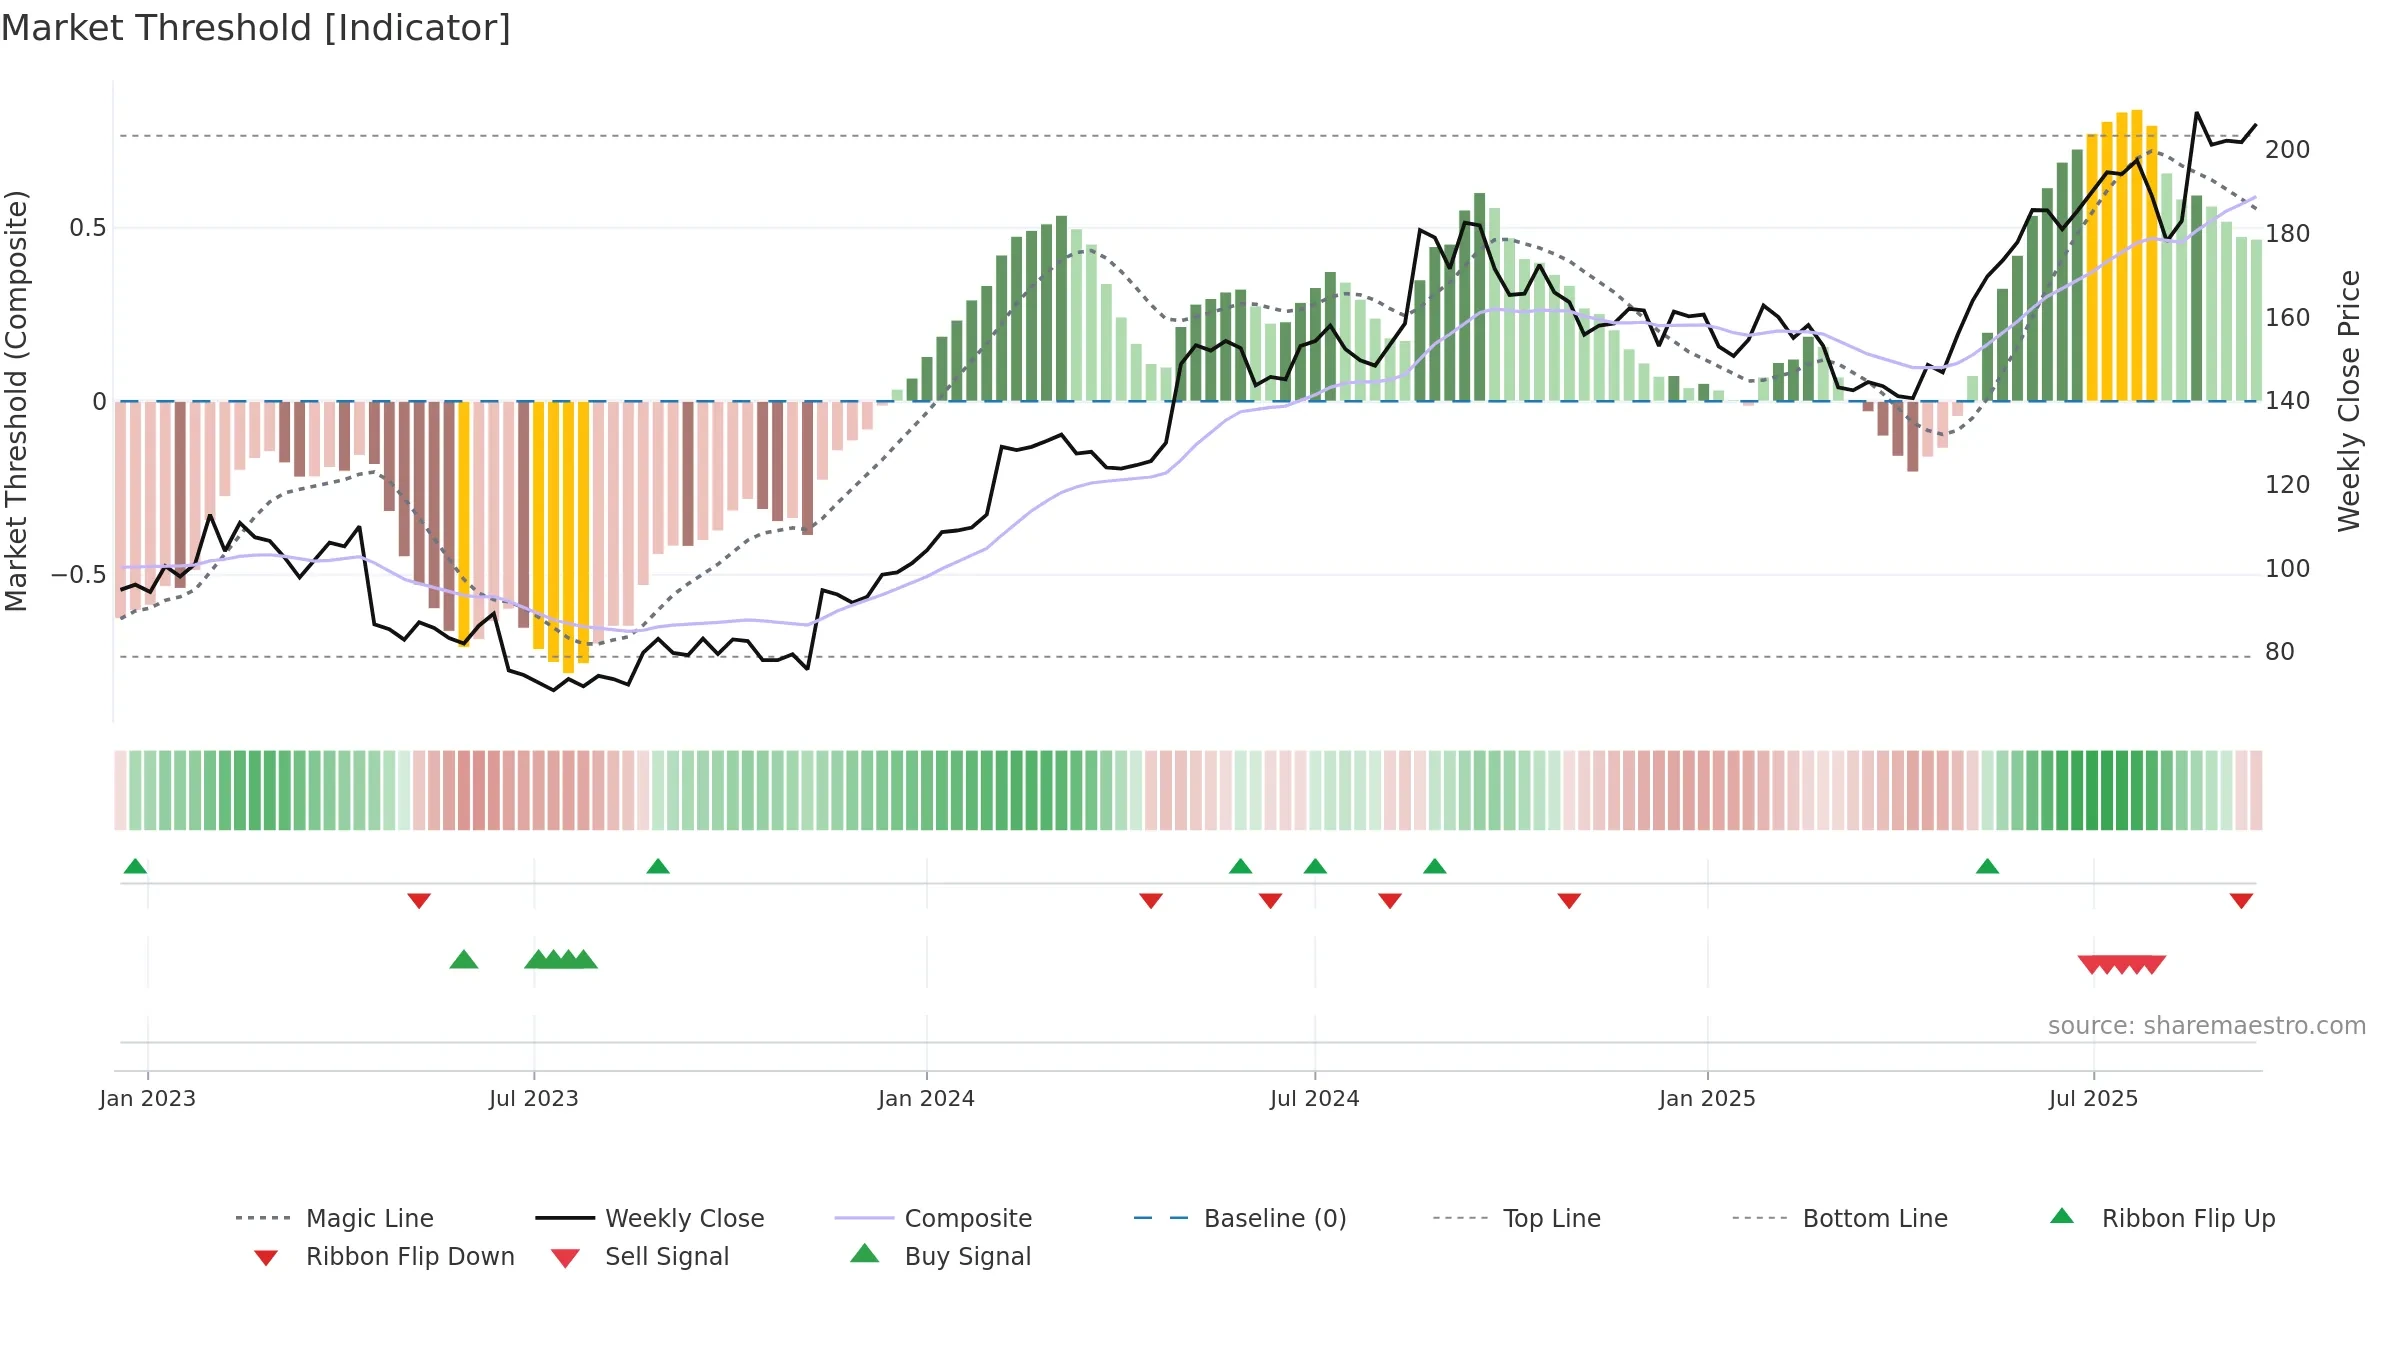
Task: Toggle the Weekly Close legend entry
Action: (x=650, y=1218)
